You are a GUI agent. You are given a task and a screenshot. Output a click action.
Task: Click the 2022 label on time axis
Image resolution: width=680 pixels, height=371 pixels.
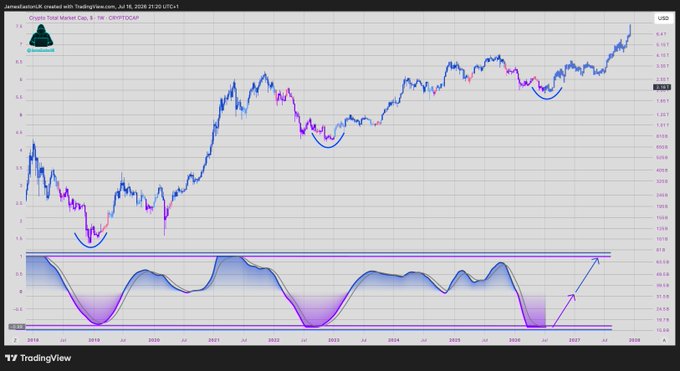tap(274, 340)
